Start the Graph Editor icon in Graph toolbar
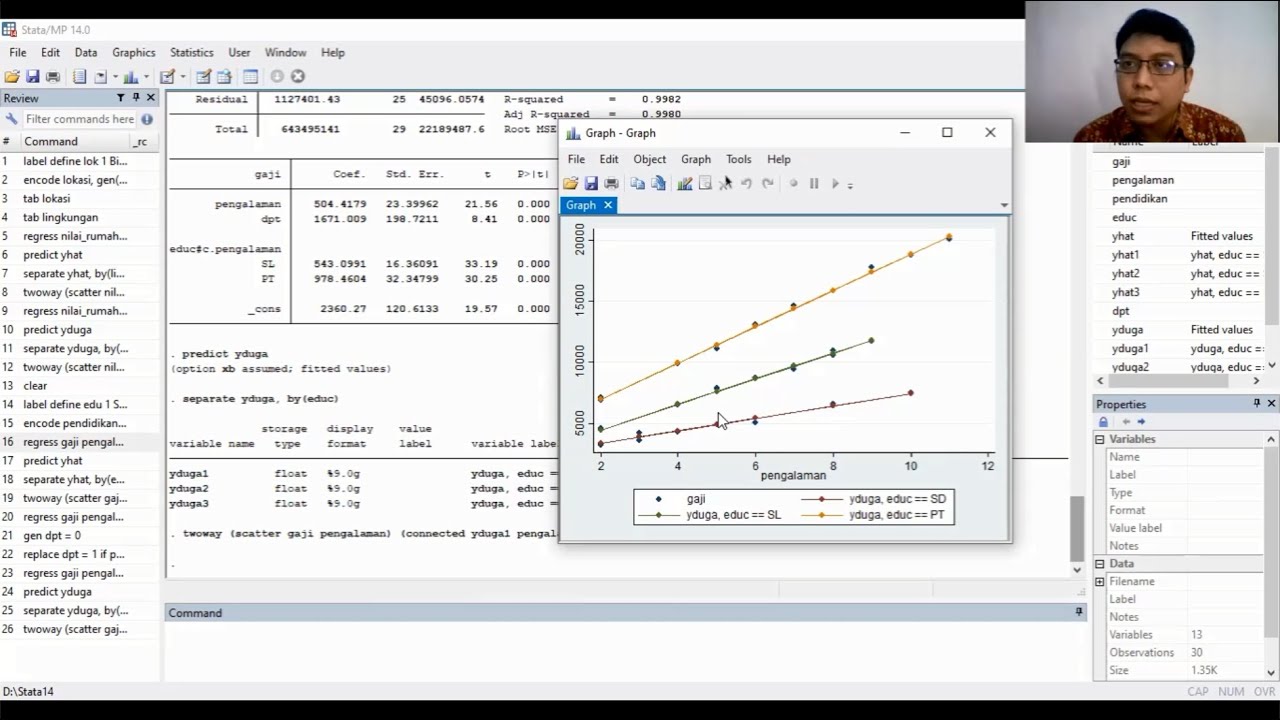 (685, 184)
